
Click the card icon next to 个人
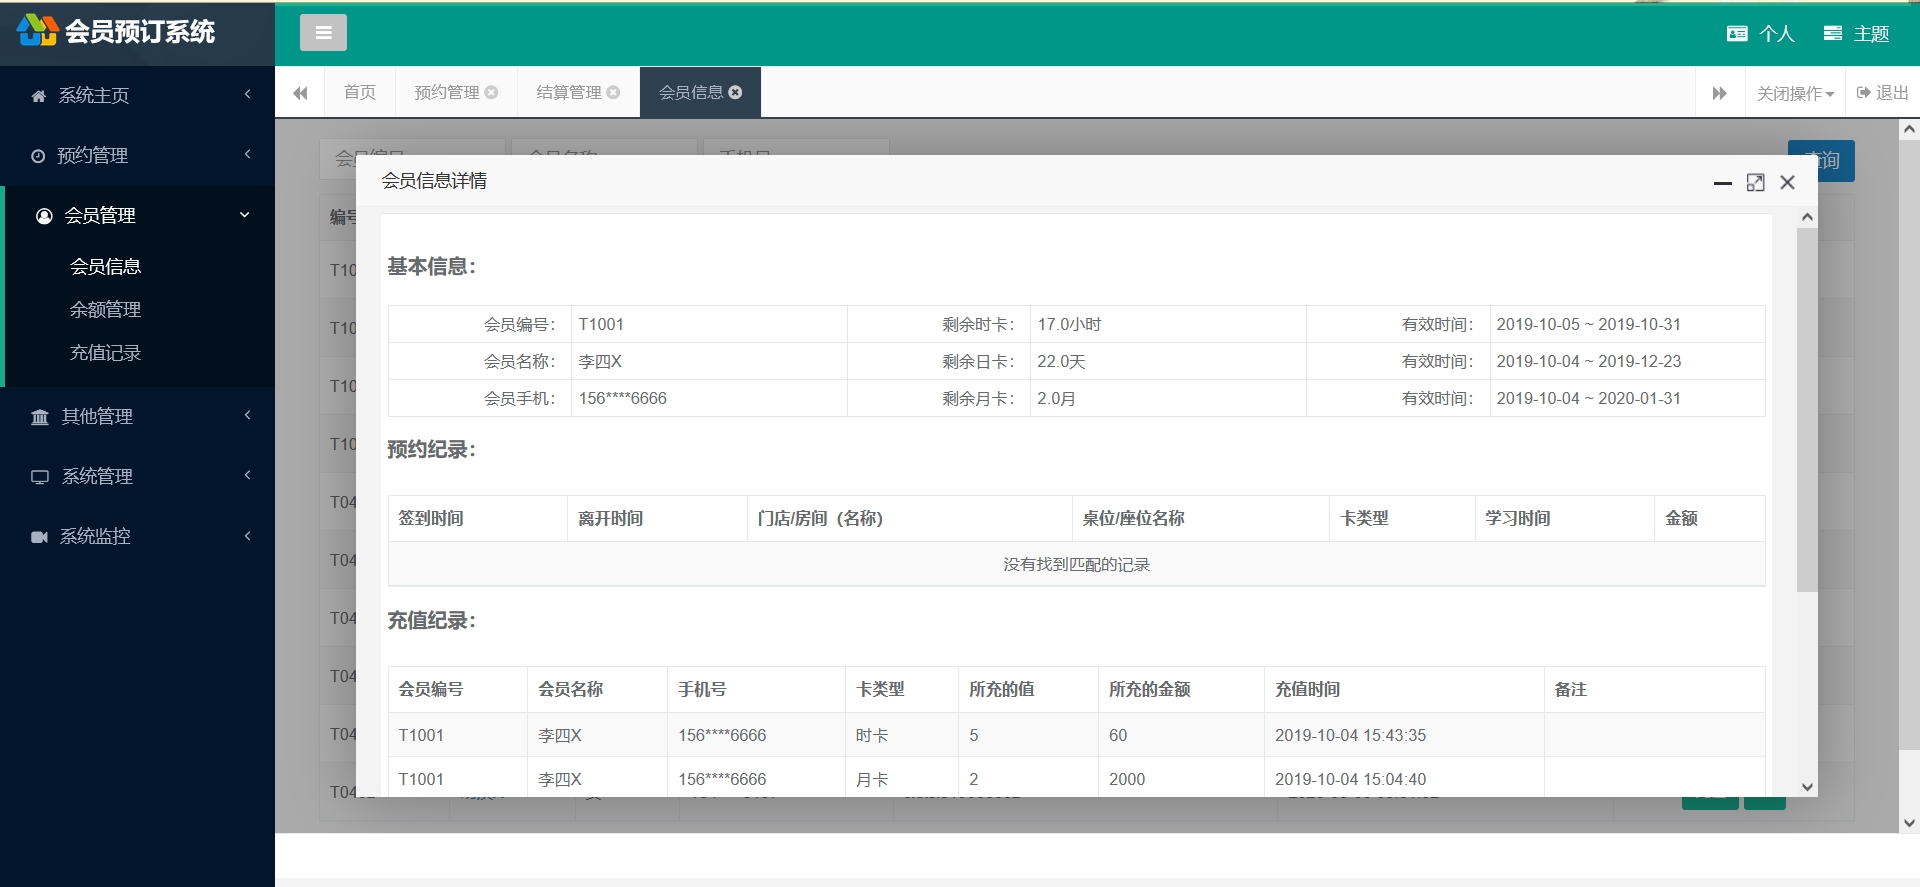1737,34
